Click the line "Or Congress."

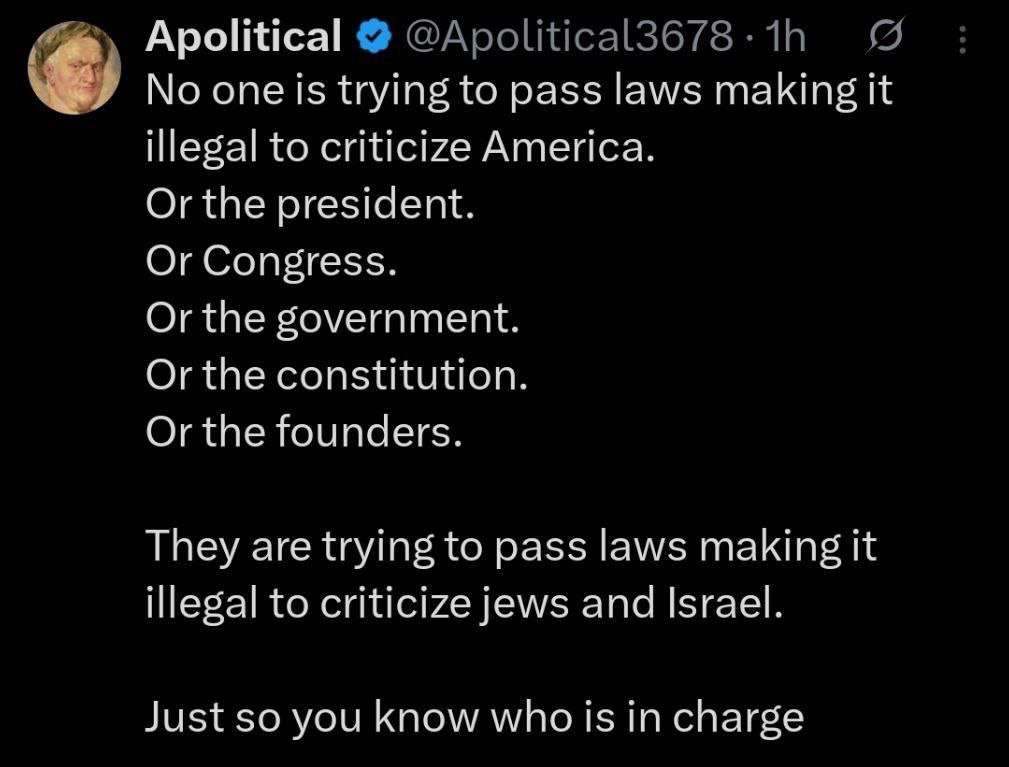[271, 261]
